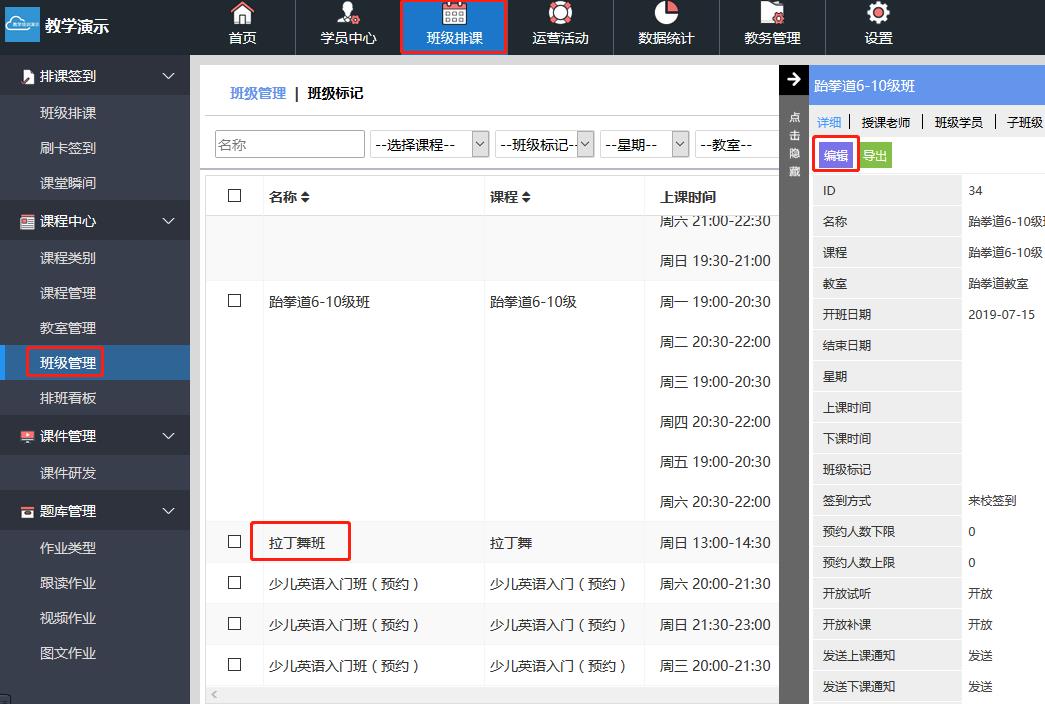The width and height of the screenshot is (1045, 704).
Task: Check the select-all checkbox in table header
Action: [x=235, y=196]
